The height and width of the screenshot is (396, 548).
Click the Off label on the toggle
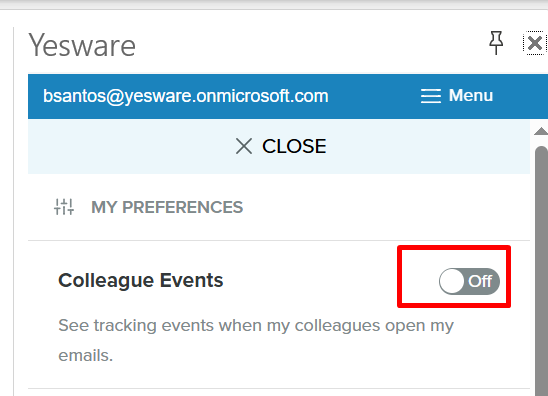point(480,281)
